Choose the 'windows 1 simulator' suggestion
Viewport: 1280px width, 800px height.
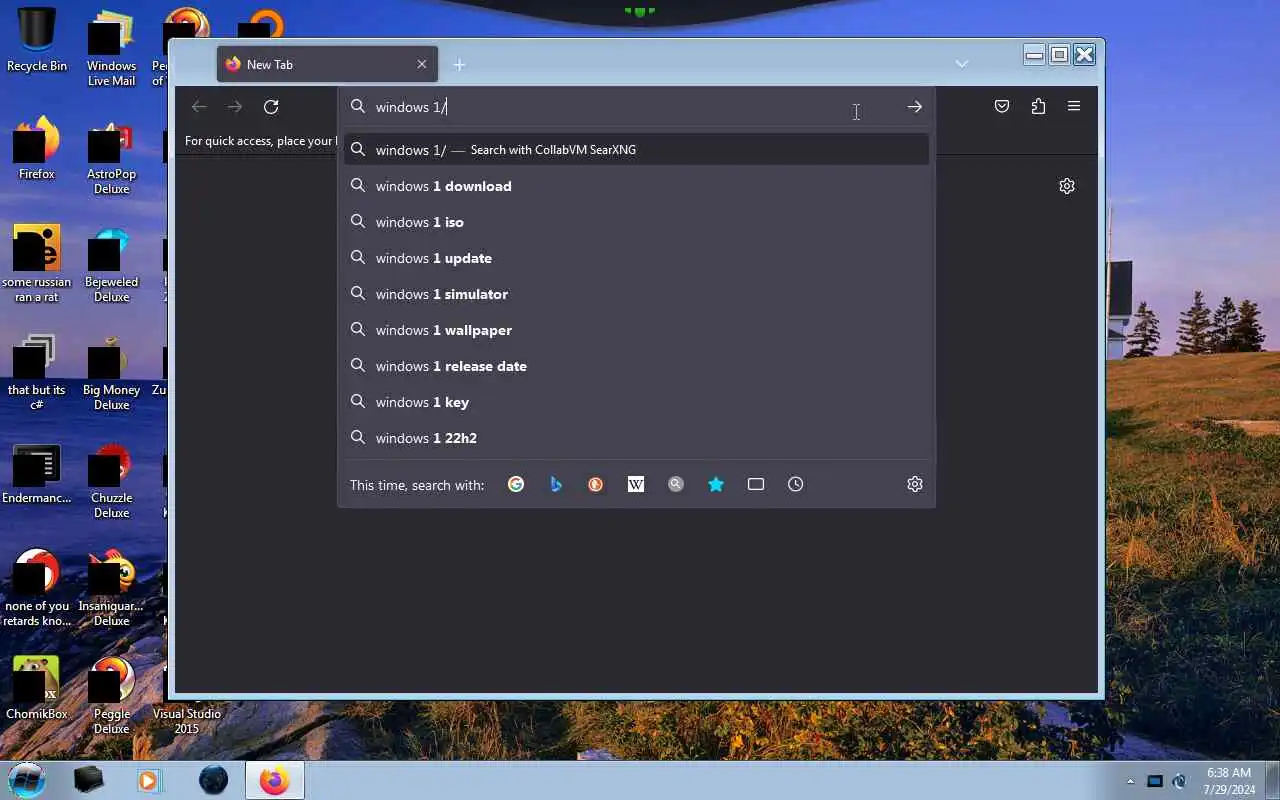(x=636, y=294)
